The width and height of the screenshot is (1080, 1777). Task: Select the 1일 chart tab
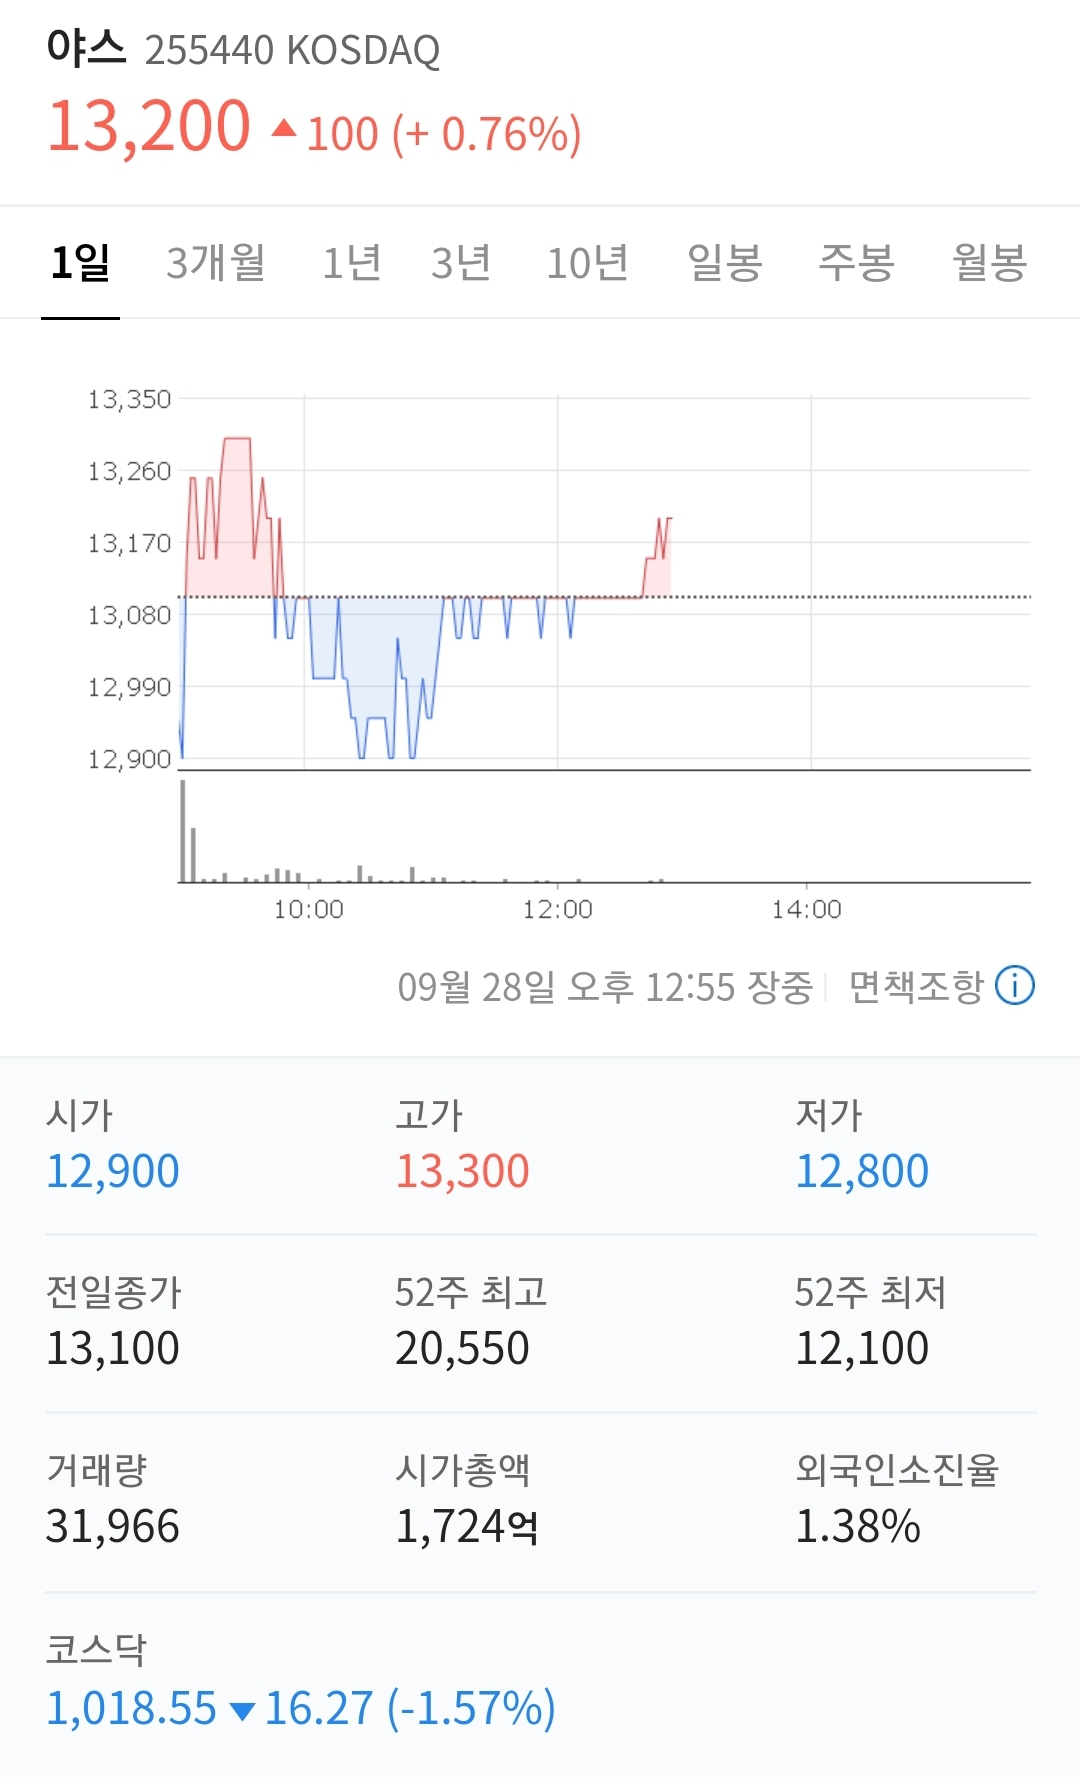pos(80,263)
